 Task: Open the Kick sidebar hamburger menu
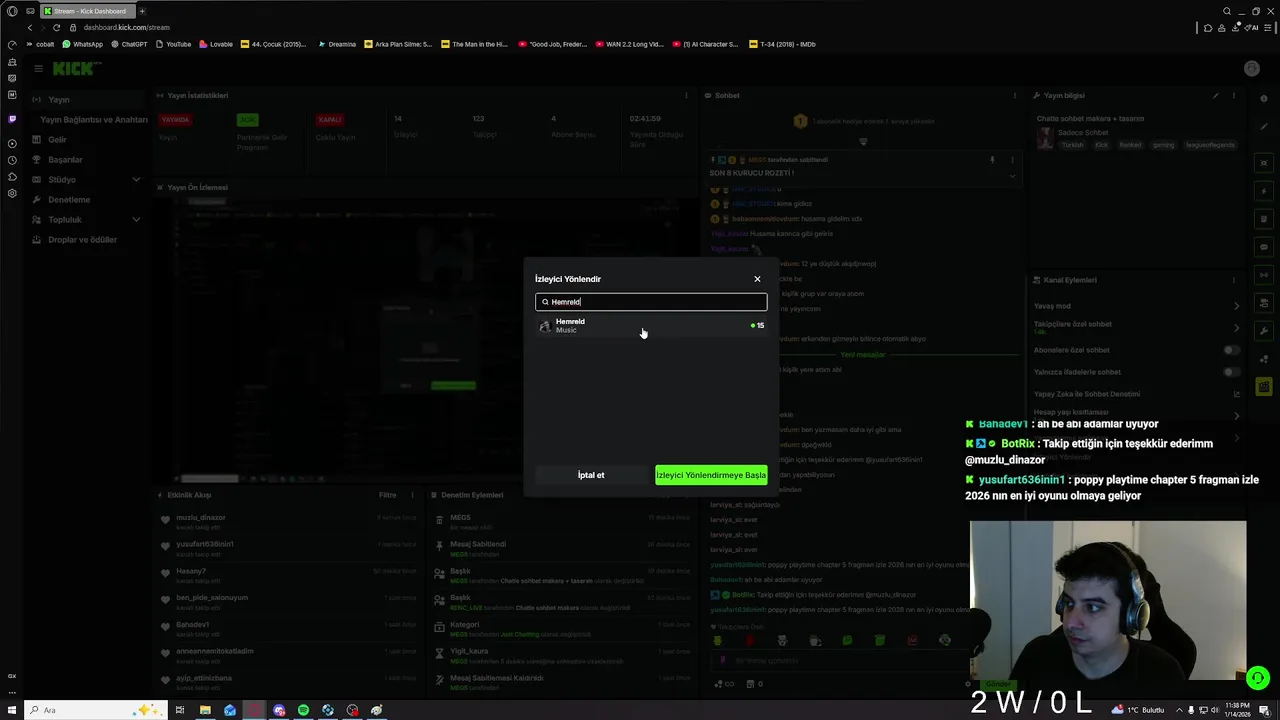38,68
